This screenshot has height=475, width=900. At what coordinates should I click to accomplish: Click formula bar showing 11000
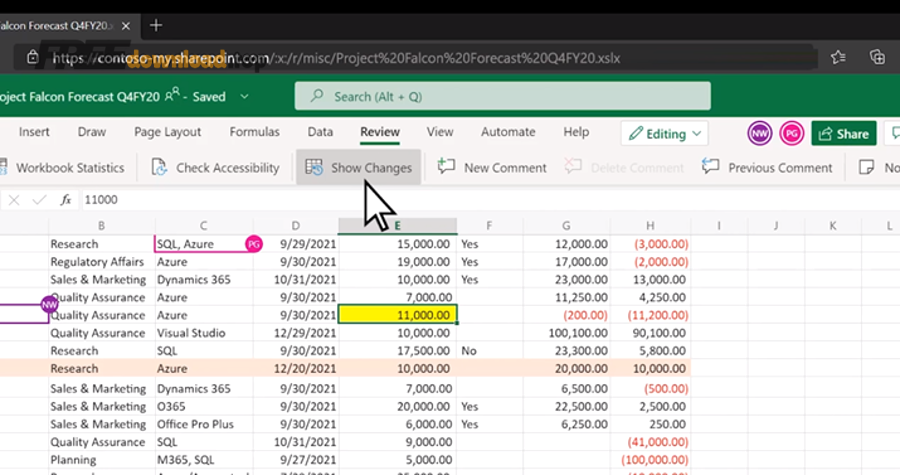[x=491, y=200]
